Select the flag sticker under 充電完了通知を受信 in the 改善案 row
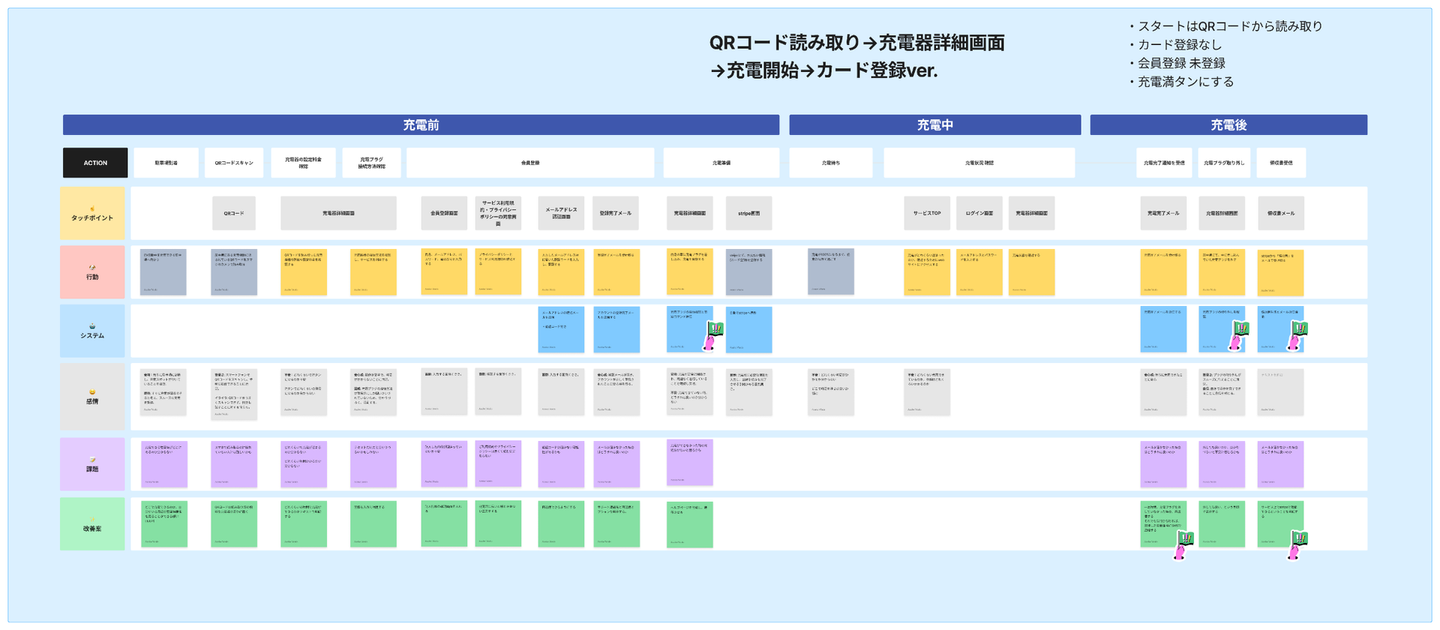 click(x=1183, y=546)
